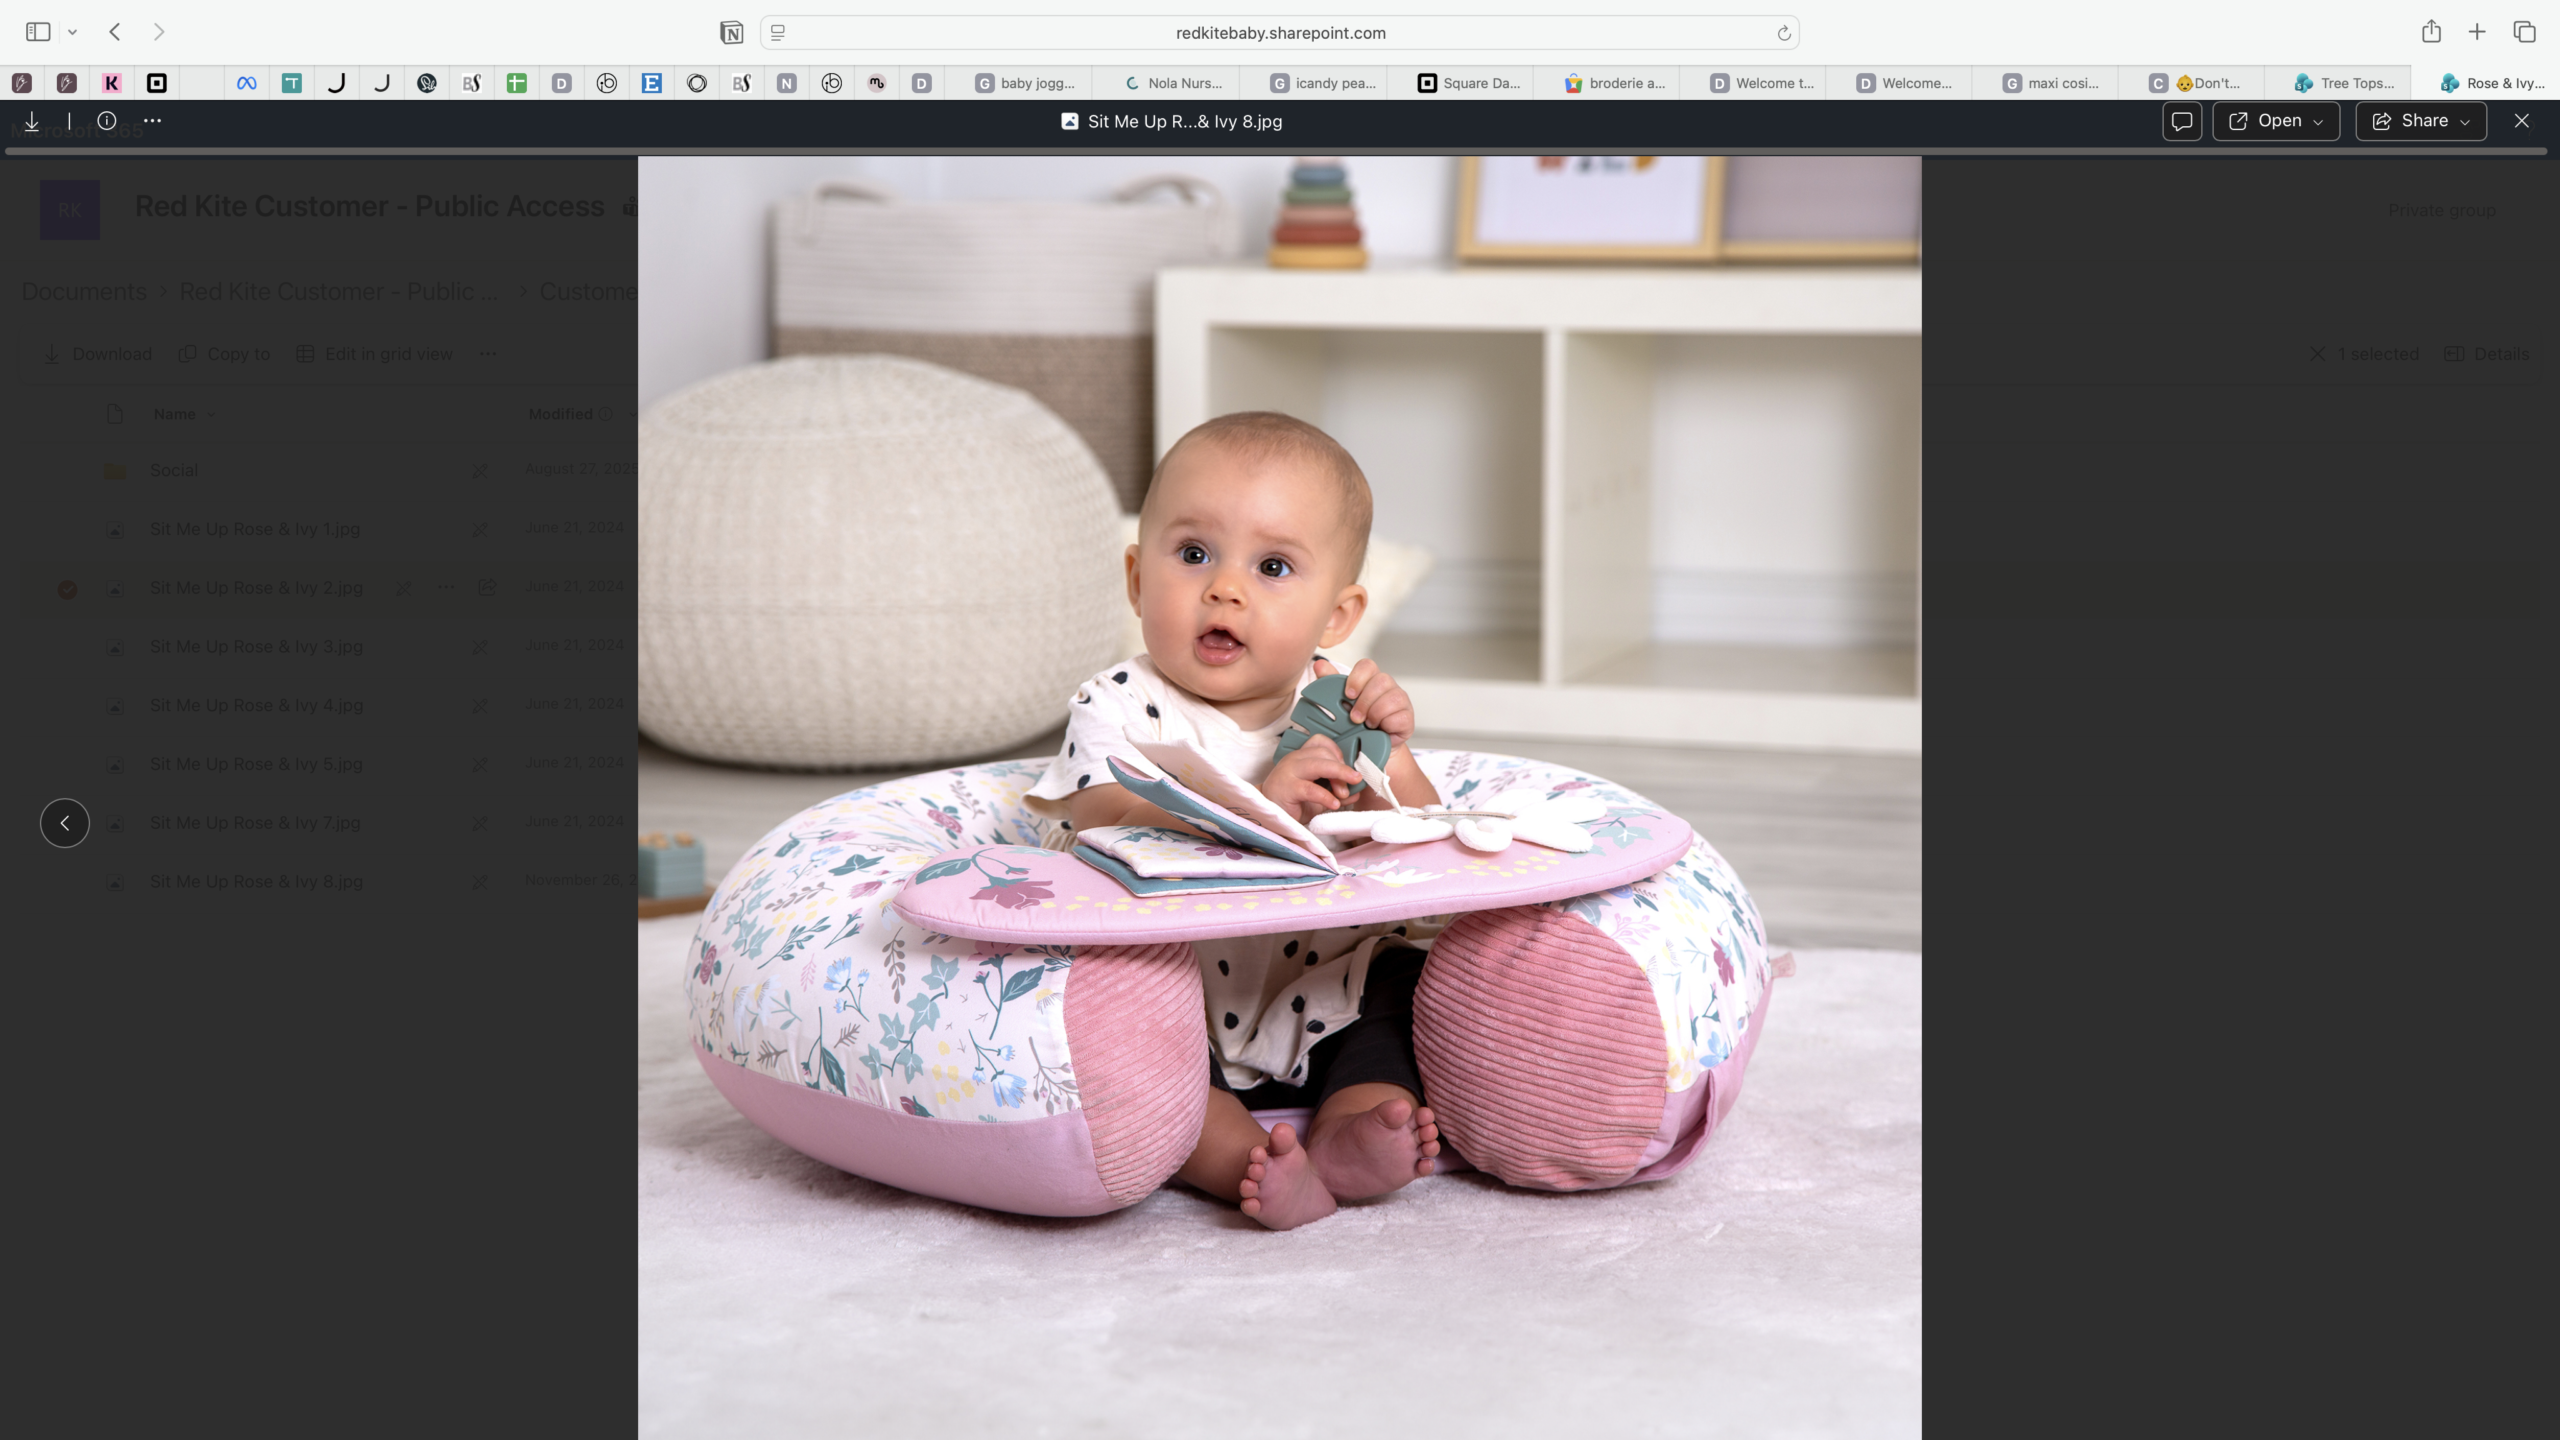Open the image info panel icon
The width and height of the screenshot is (2560, 1440).
coord(107,121)
